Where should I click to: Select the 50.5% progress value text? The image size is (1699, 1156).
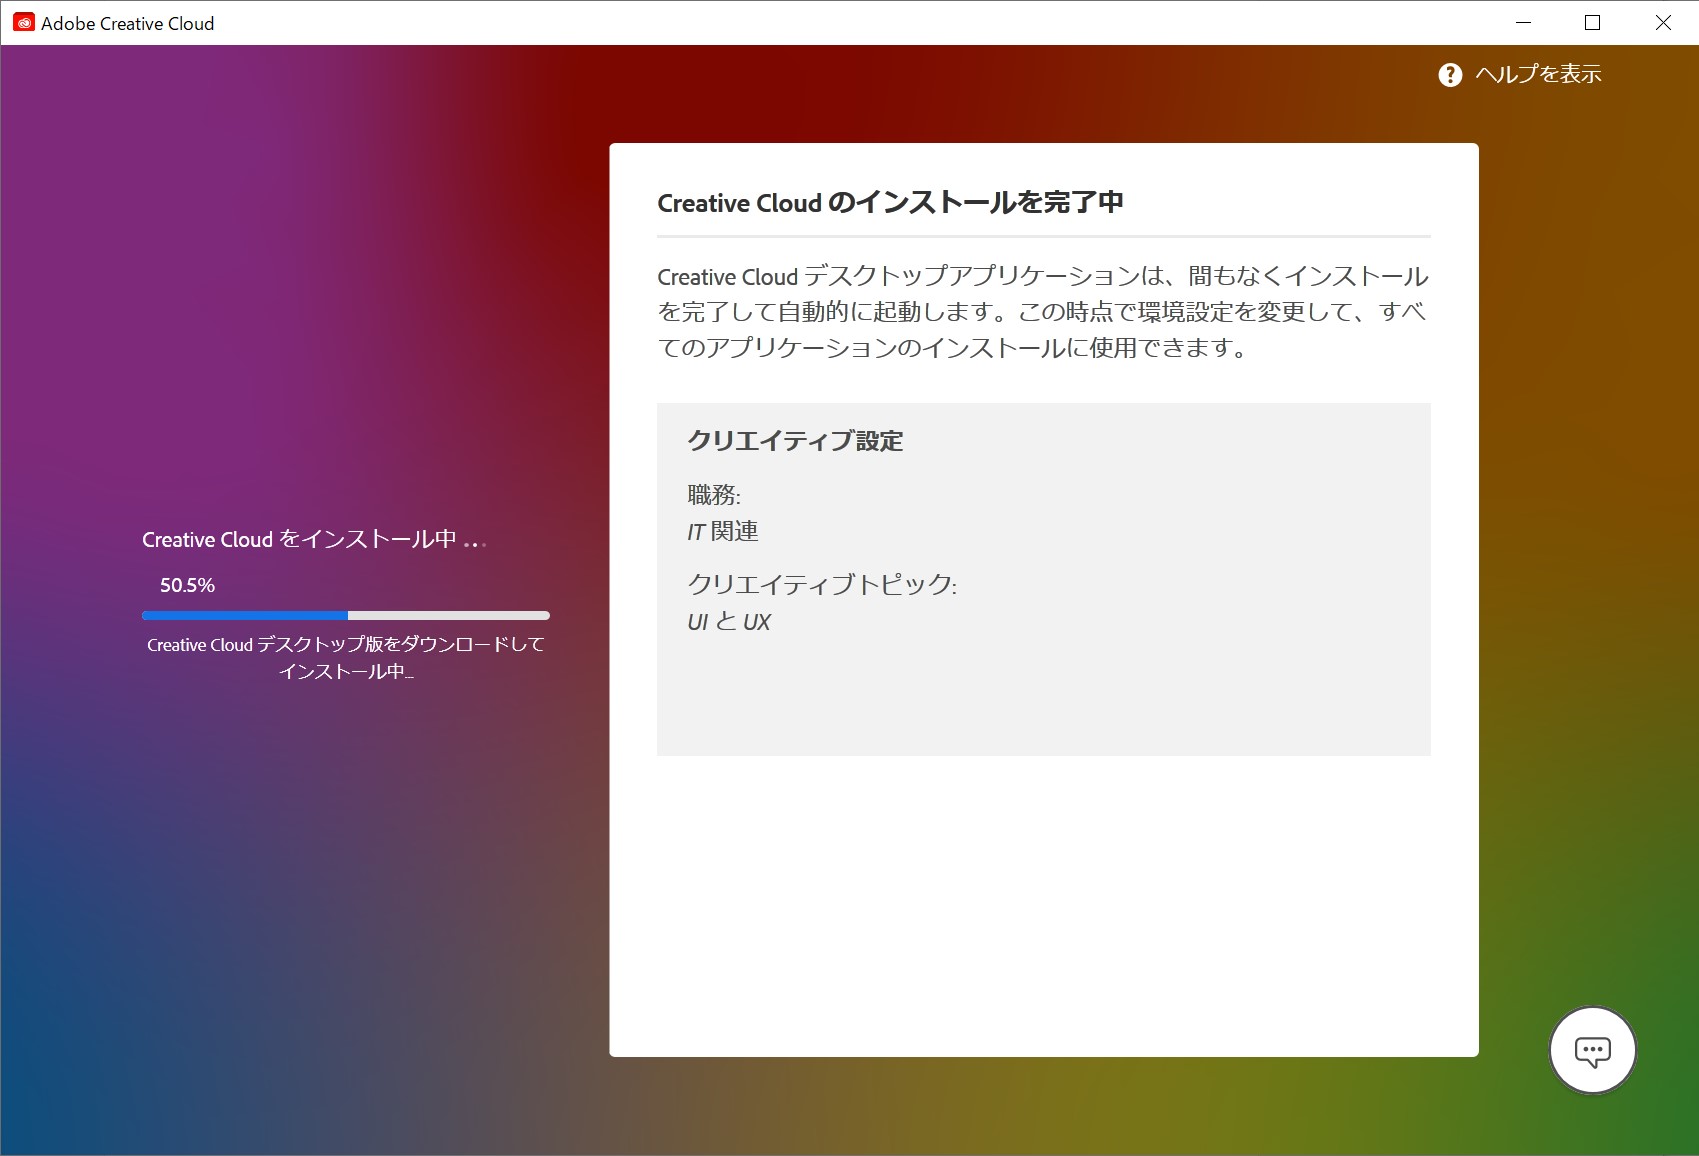187,585
